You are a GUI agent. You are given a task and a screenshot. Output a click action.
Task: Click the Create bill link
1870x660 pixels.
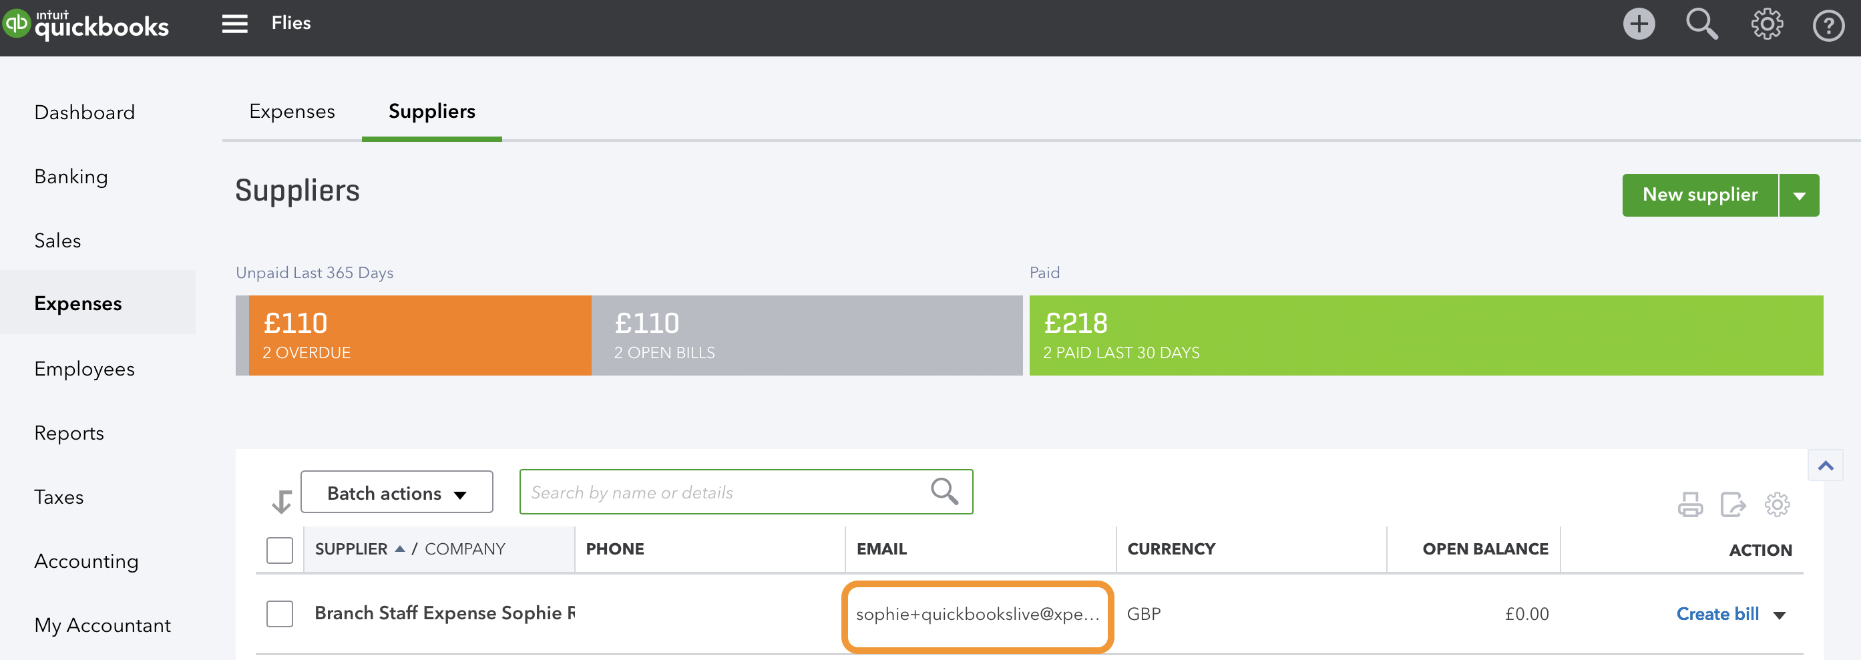[1717, 614]
